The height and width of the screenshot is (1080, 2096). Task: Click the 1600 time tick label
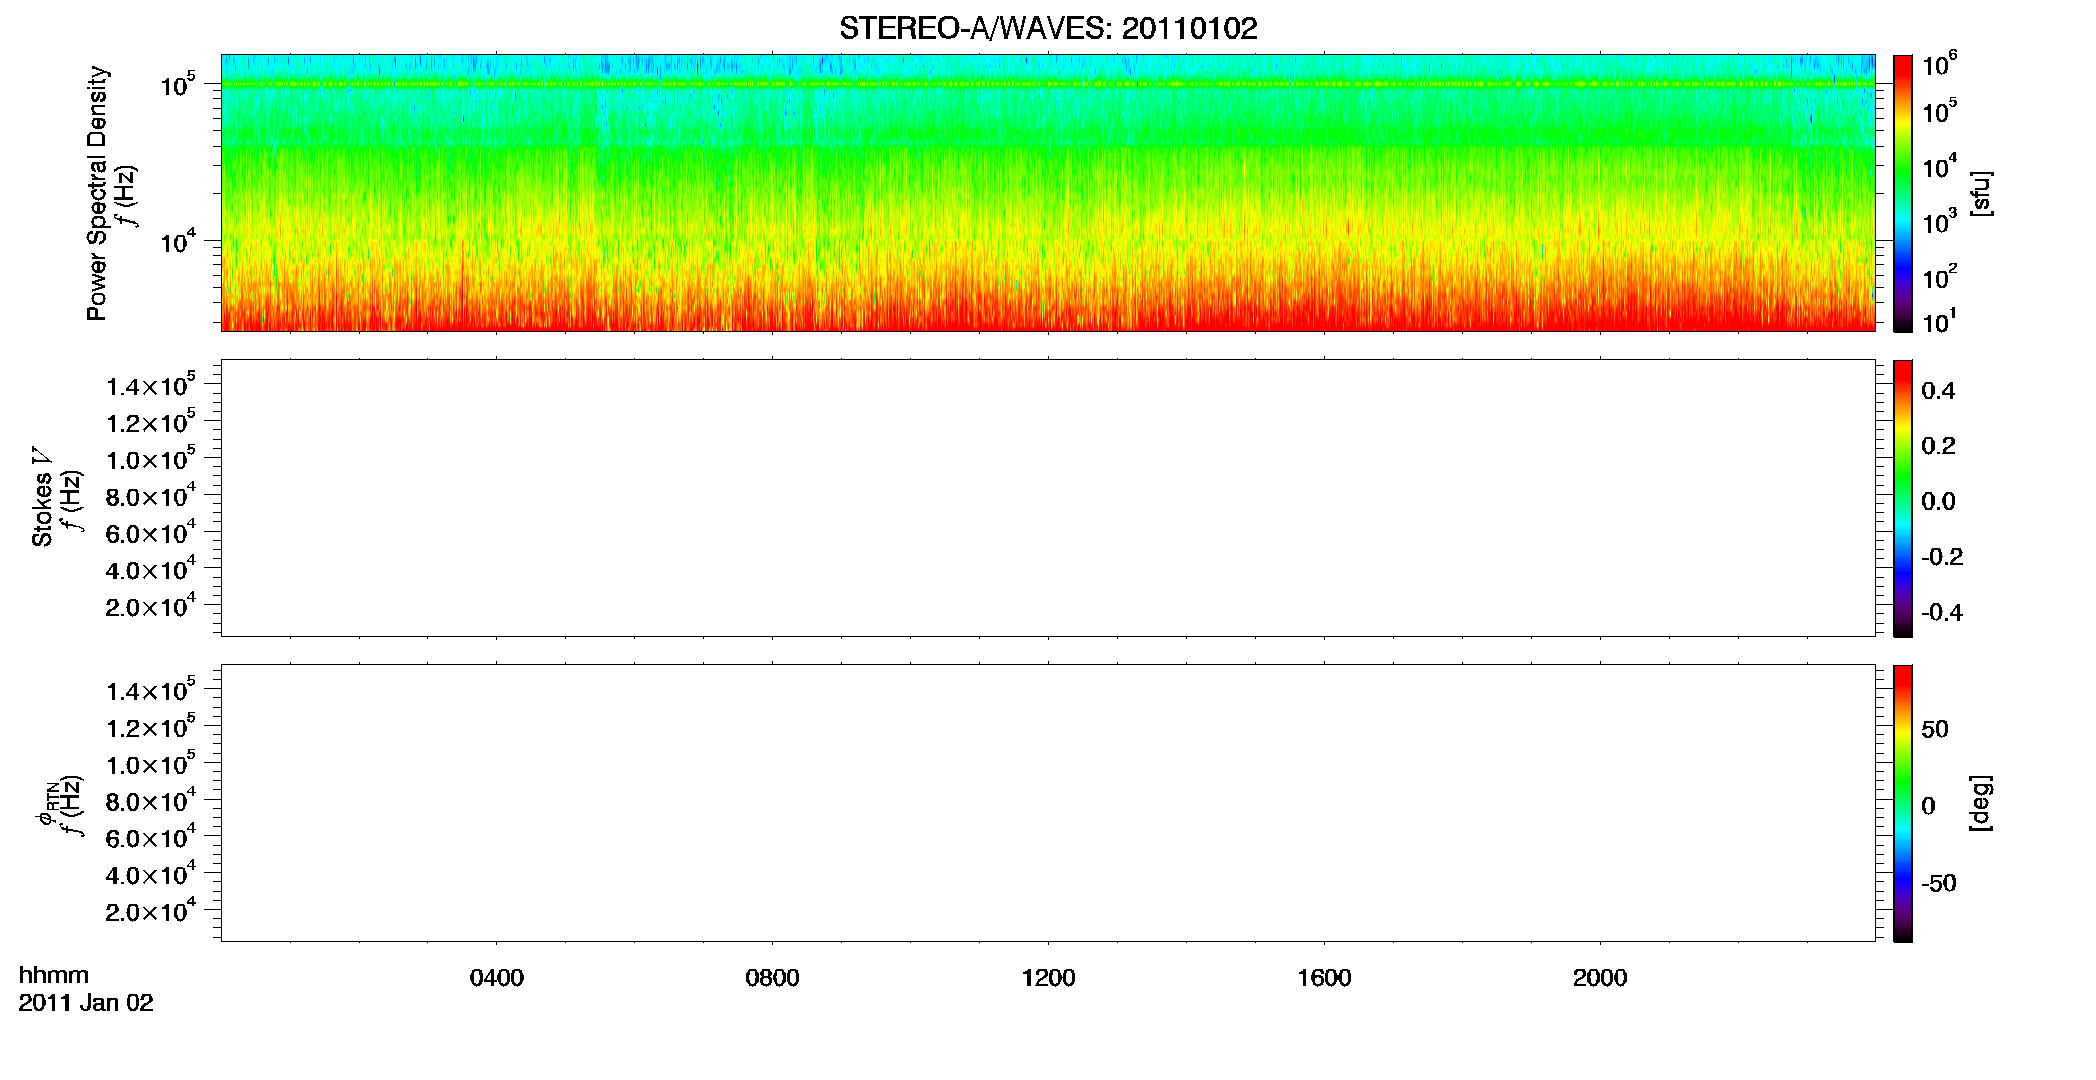coord(1325,978)
